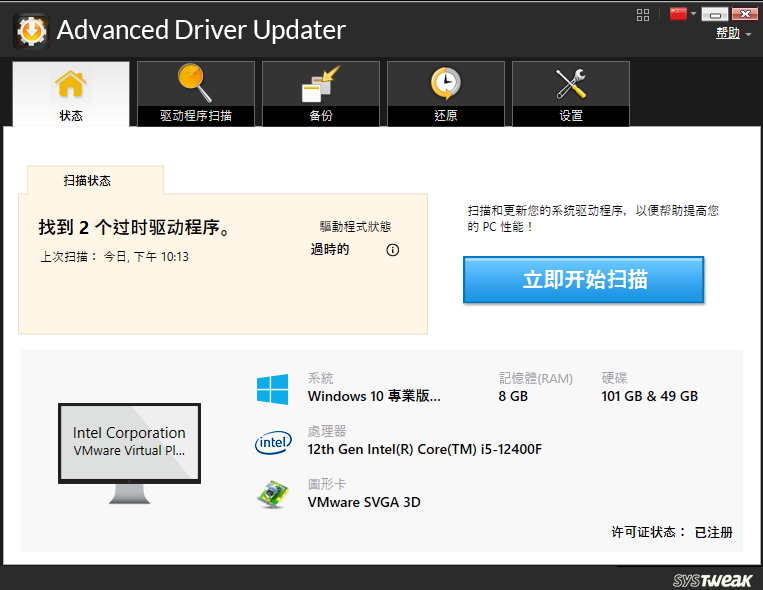Click the "記憶體(RAM)" label

coord(536,378)
